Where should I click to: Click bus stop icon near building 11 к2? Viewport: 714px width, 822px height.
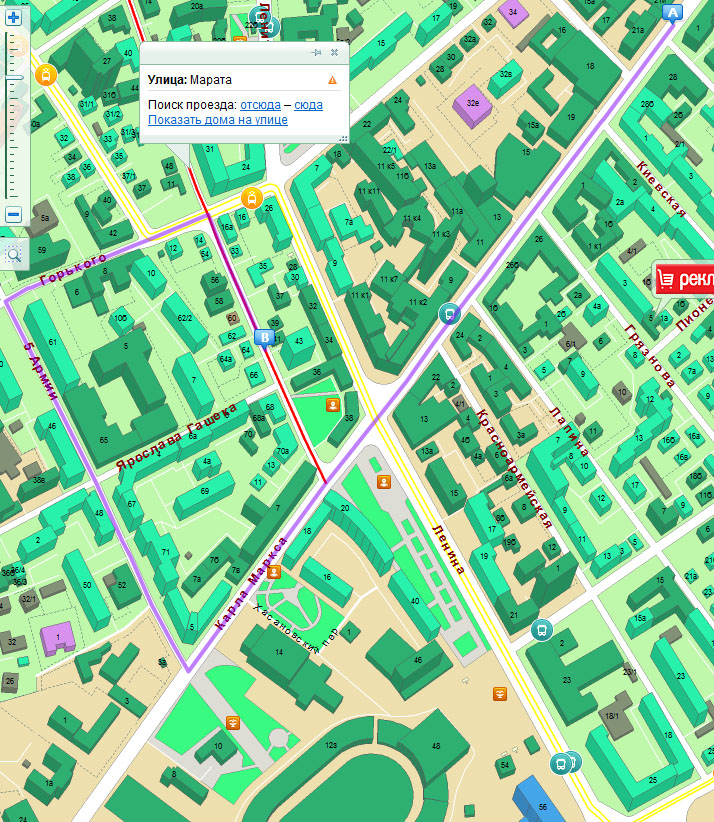(x=450, y=314)
